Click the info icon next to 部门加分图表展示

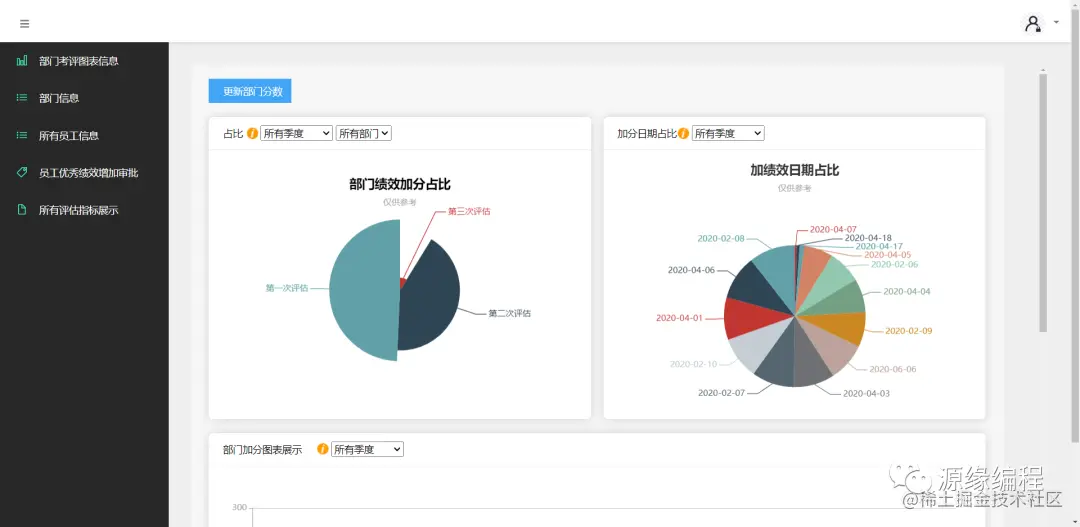pos(322,449)
